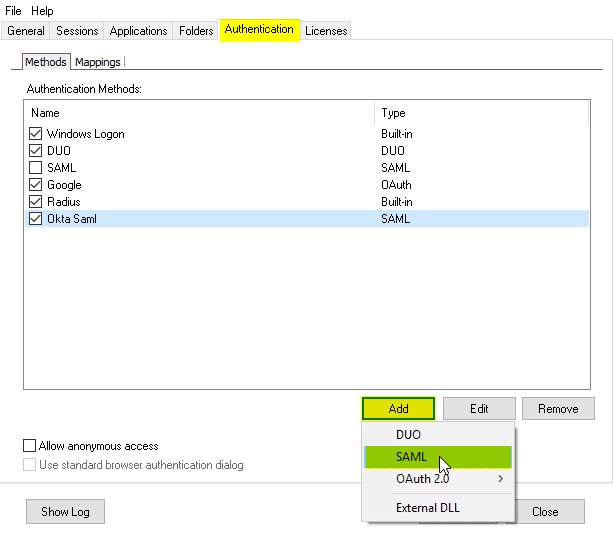Choose External DLL from the Add menu

pos(438,508)
